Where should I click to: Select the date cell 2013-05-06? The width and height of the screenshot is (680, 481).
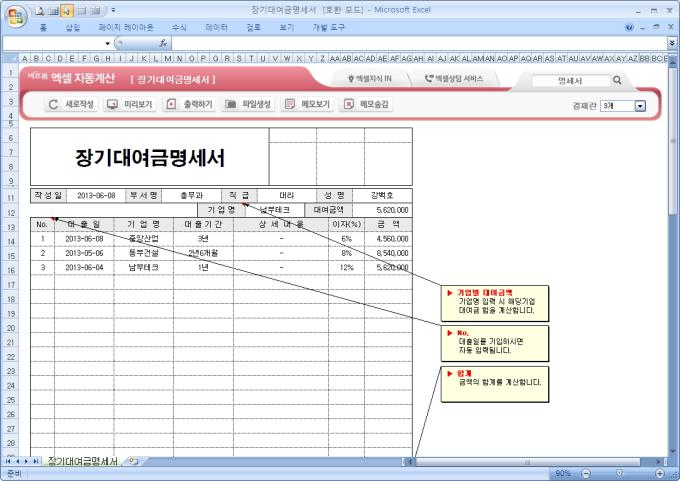84,253
